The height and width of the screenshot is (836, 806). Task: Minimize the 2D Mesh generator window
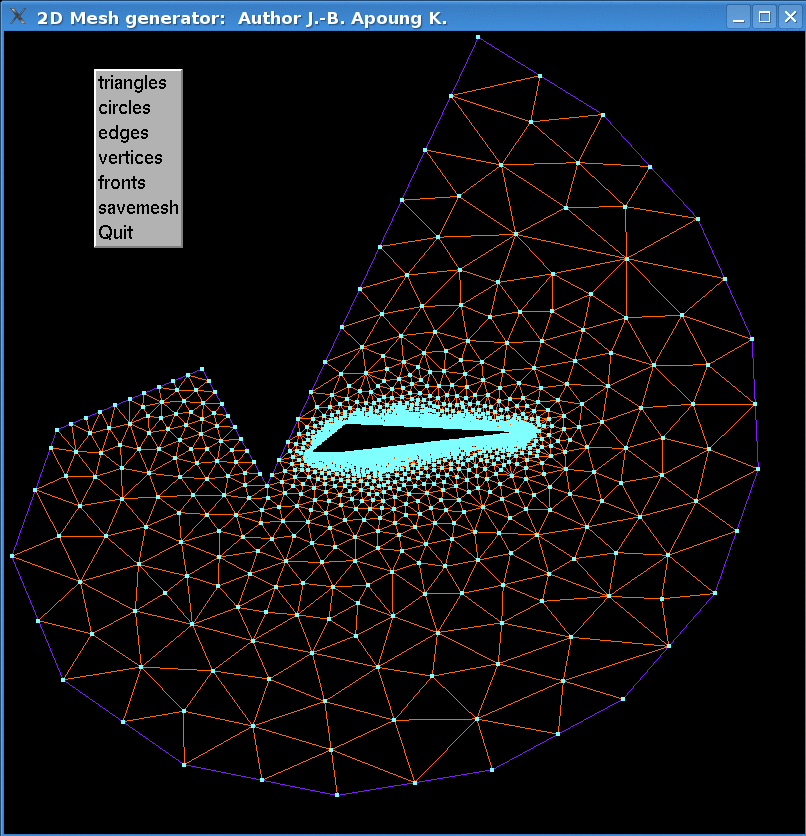[x=738, y=17]
